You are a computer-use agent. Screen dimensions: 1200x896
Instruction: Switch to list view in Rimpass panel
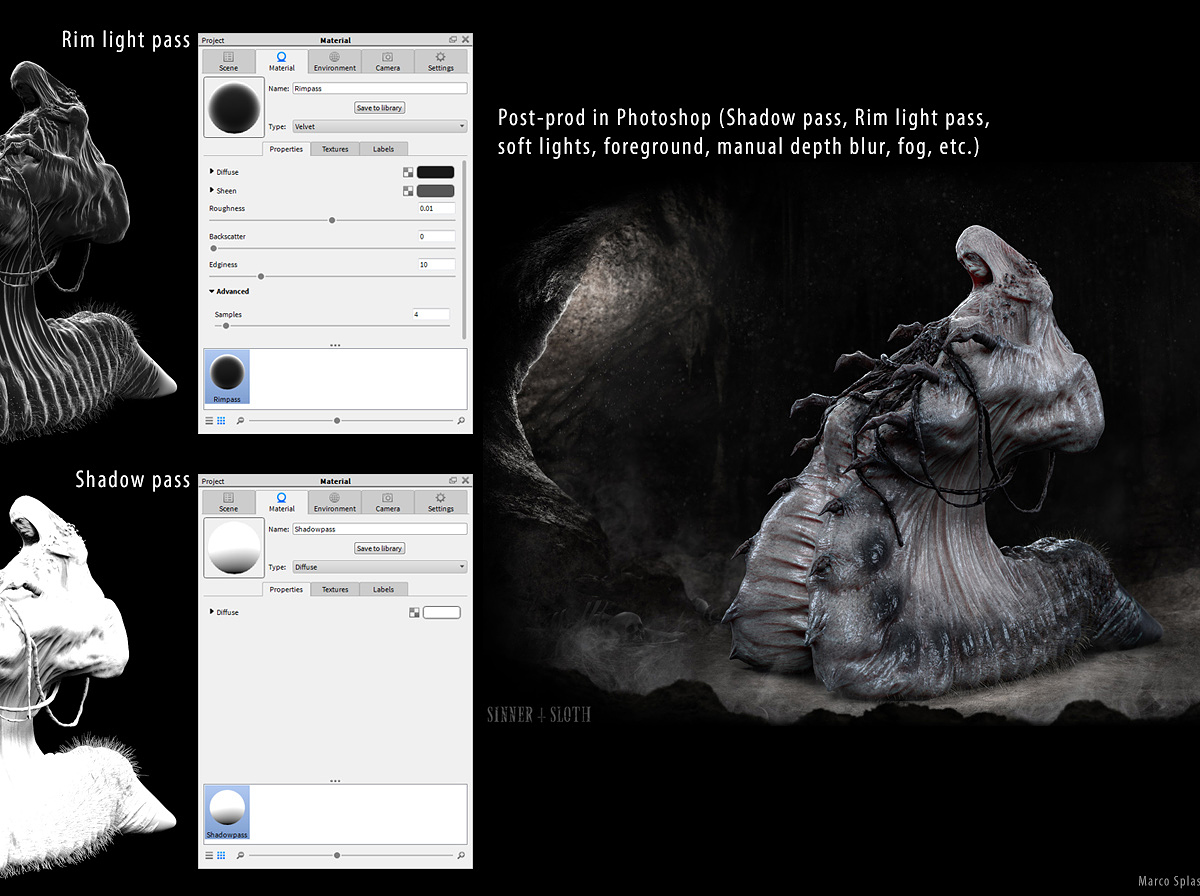[210, 421]
